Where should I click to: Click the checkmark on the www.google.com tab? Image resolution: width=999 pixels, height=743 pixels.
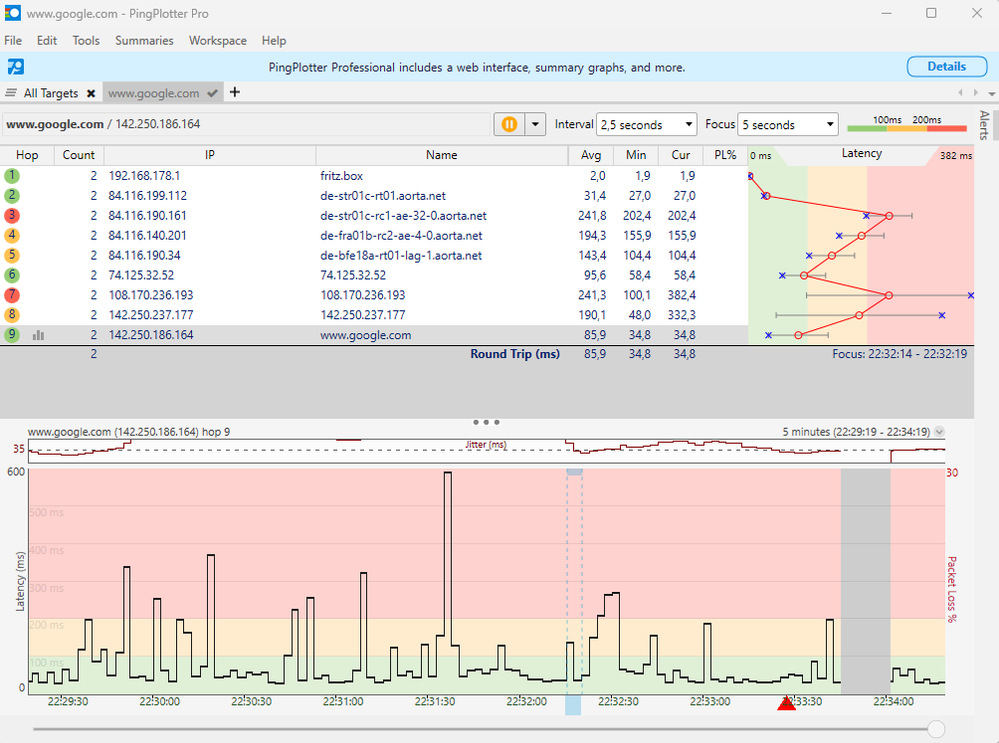(x=212, y=93)
